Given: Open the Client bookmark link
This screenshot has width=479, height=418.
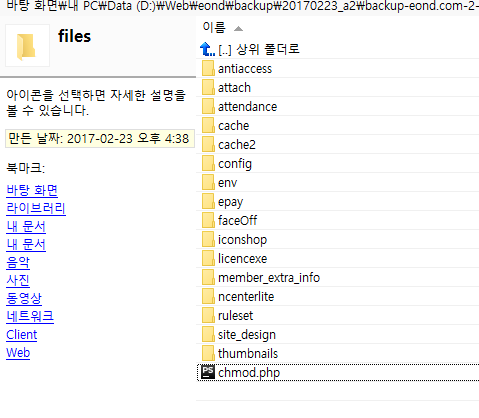Looking at the screenshot, I should pos(22,335).
